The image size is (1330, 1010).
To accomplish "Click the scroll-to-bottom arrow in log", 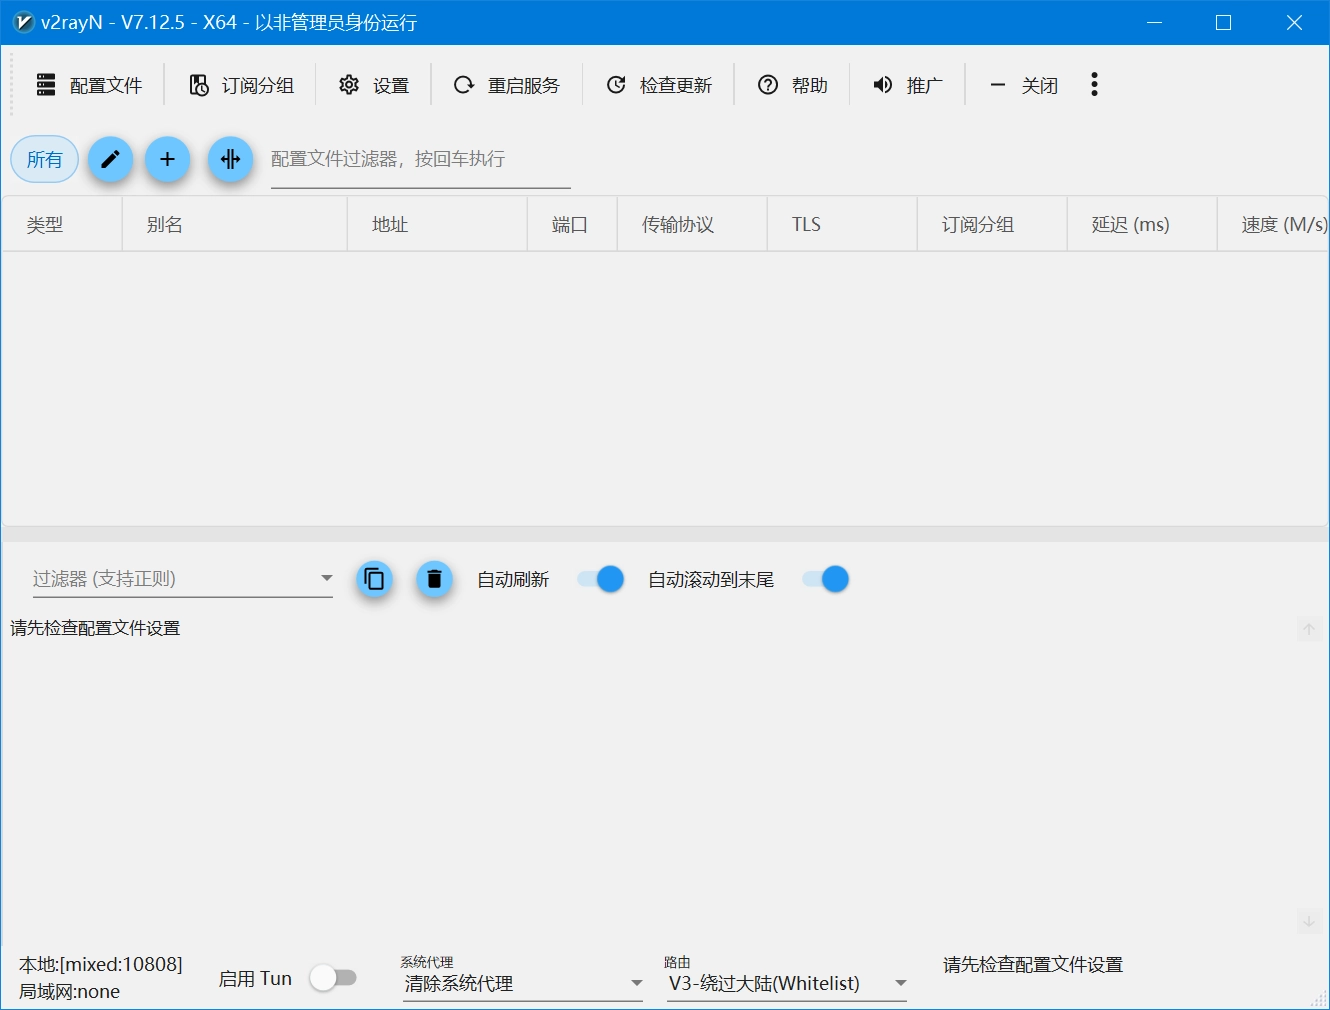I will pos(1309,921).
